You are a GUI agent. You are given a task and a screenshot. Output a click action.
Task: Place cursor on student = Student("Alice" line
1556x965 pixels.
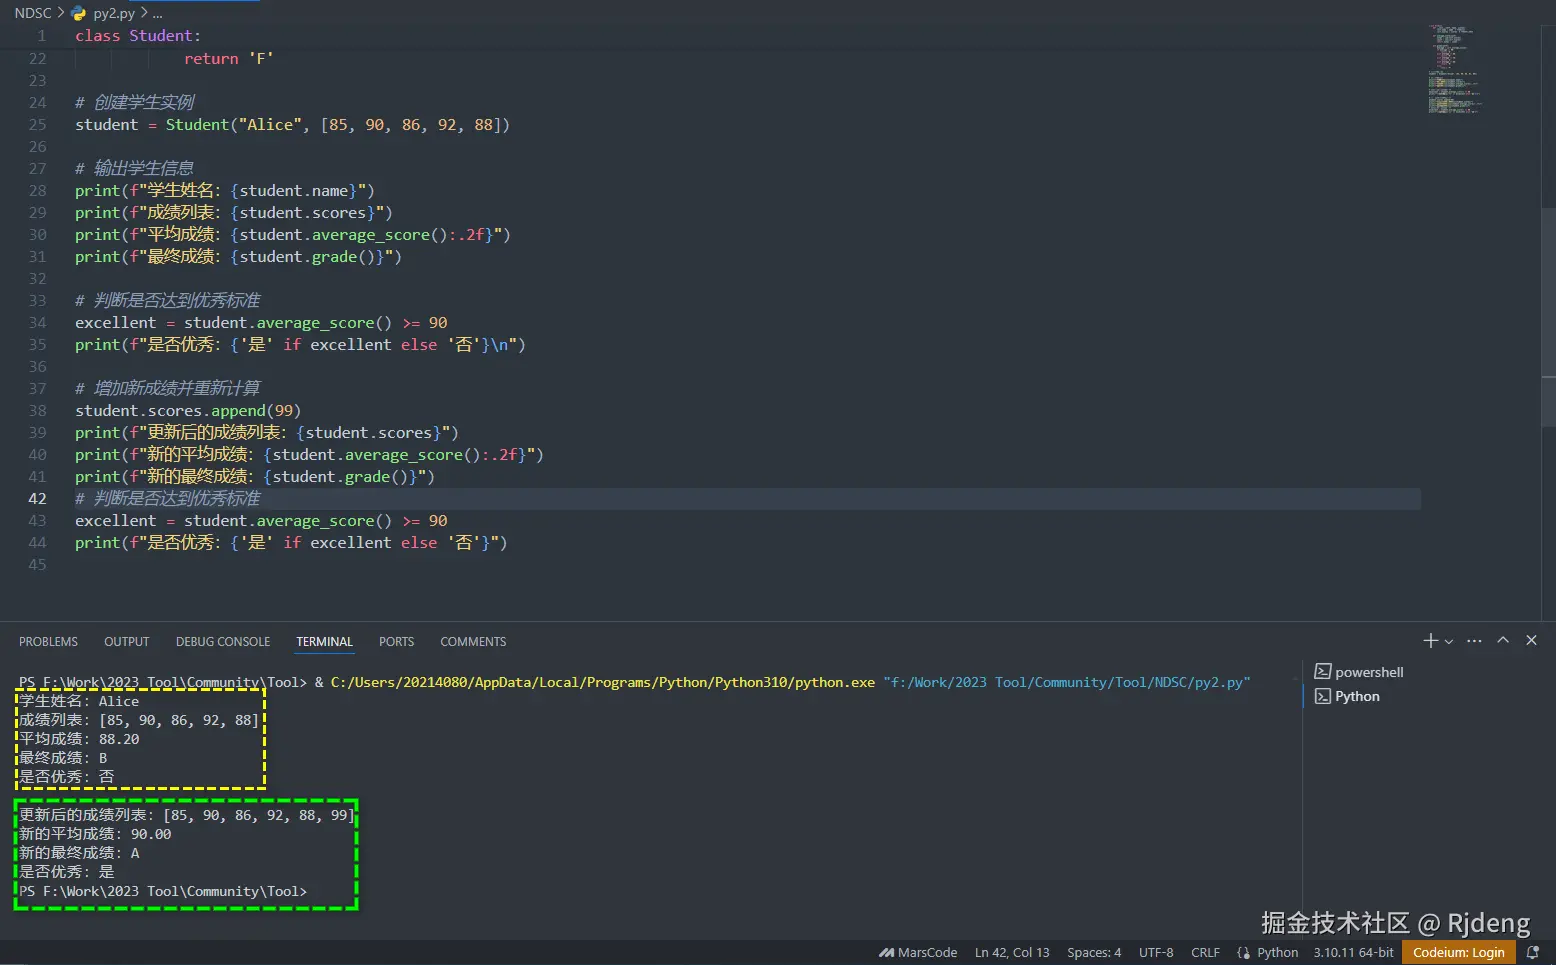pyautogui.click(x=292, y=125)
